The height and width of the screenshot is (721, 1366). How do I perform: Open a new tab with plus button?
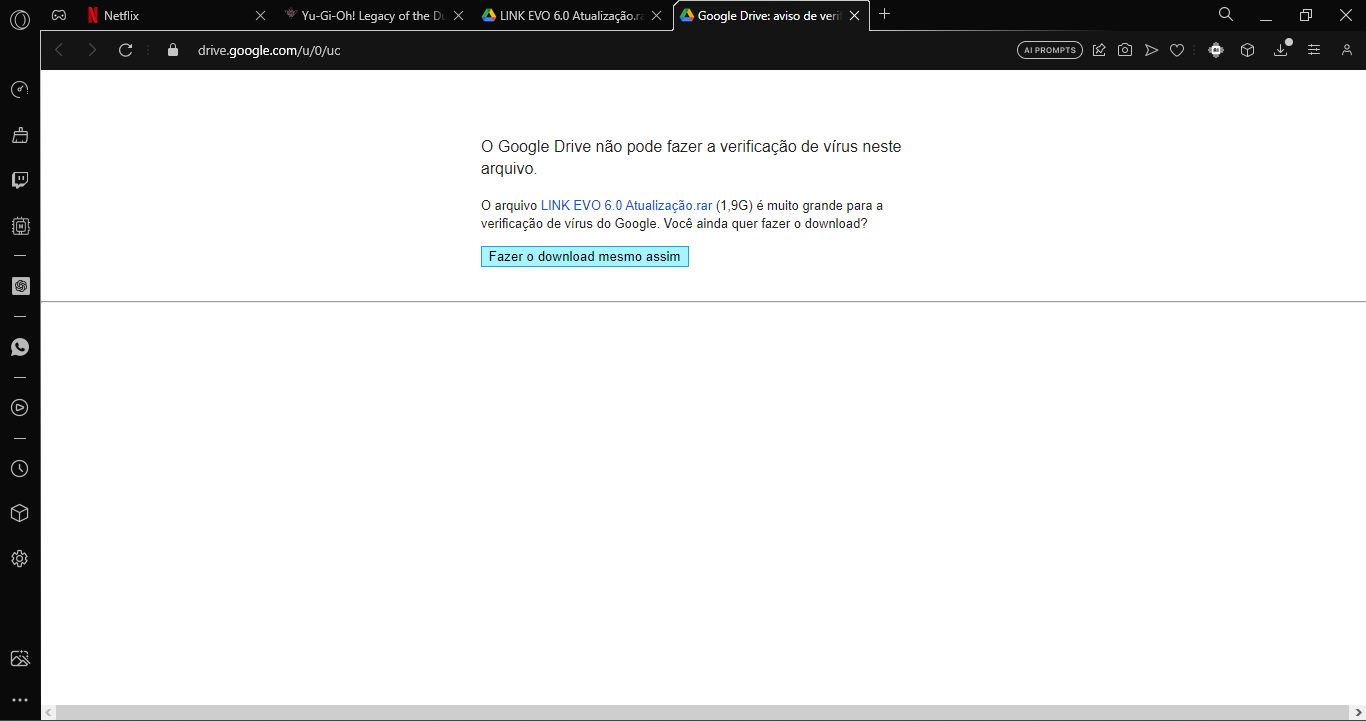pos(884,14)
